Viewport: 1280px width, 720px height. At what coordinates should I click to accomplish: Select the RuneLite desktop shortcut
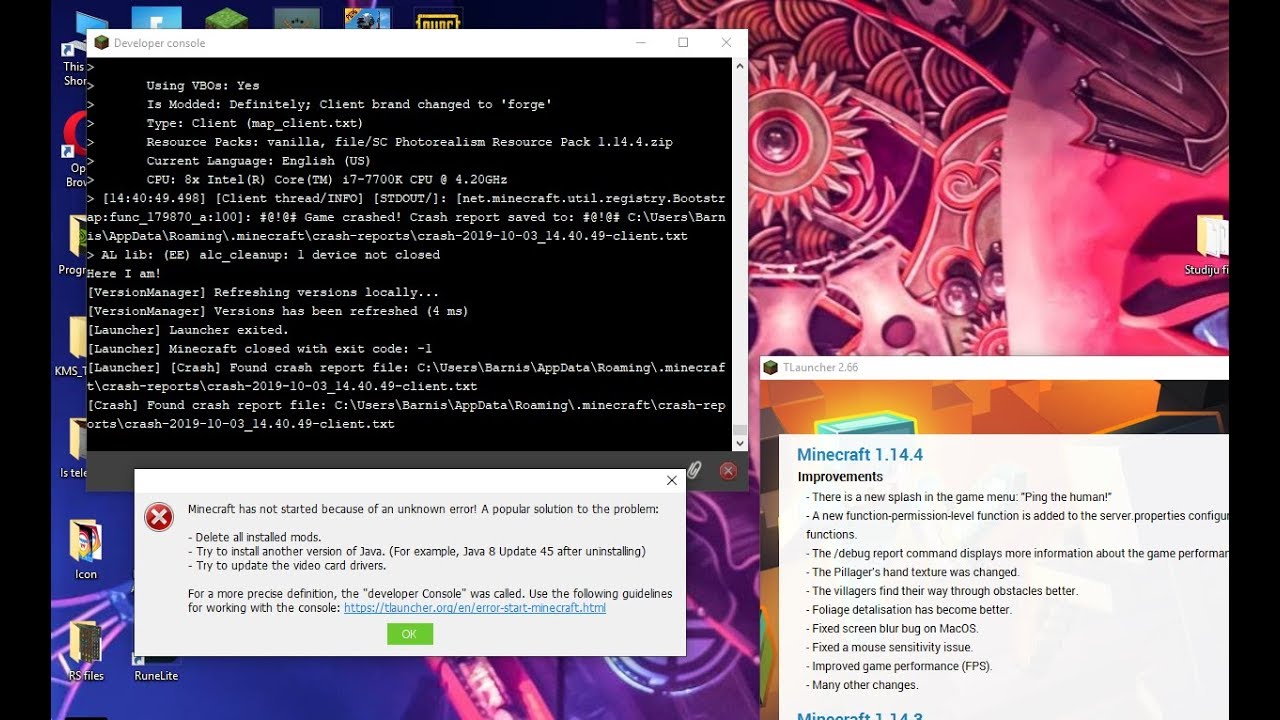[x=156, y=669]
